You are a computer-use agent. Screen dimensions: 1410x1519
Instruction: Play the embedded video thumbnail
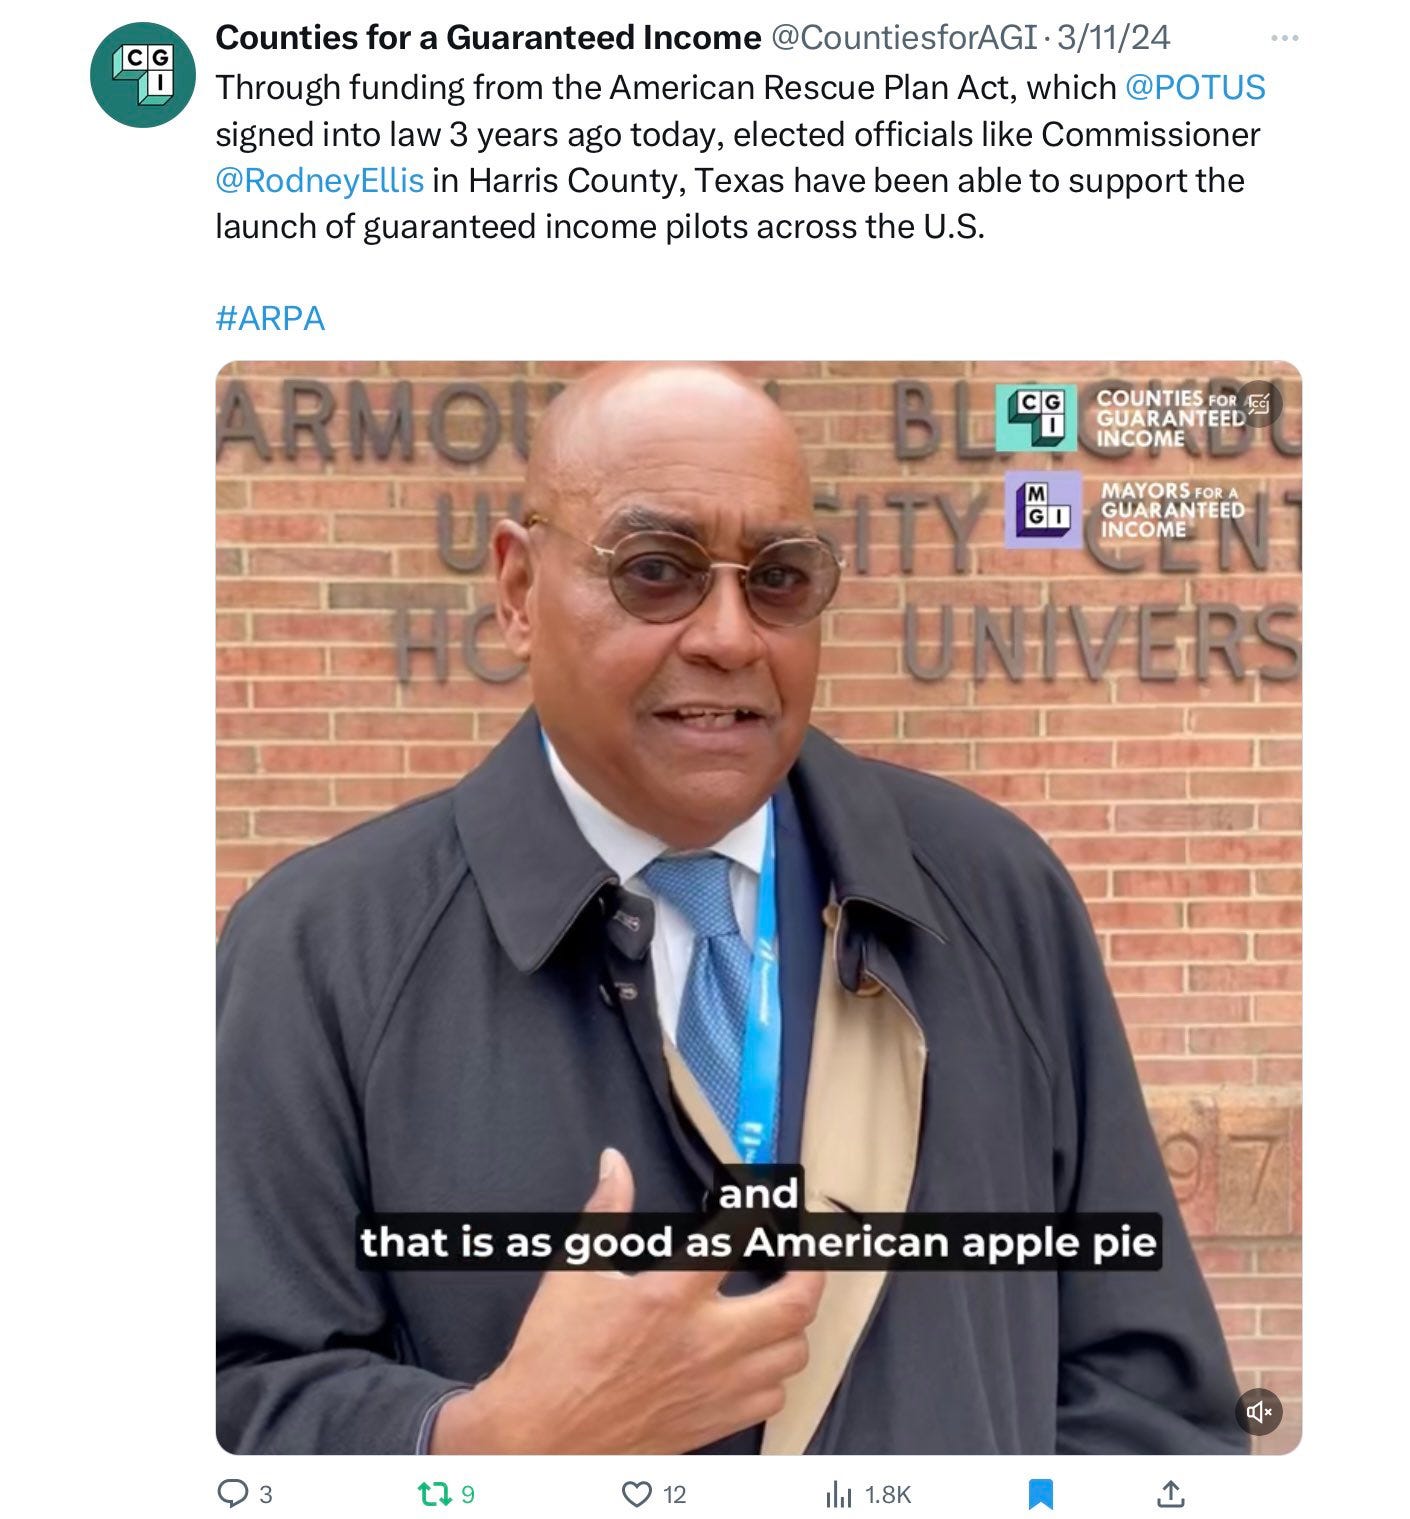[759, 908]
